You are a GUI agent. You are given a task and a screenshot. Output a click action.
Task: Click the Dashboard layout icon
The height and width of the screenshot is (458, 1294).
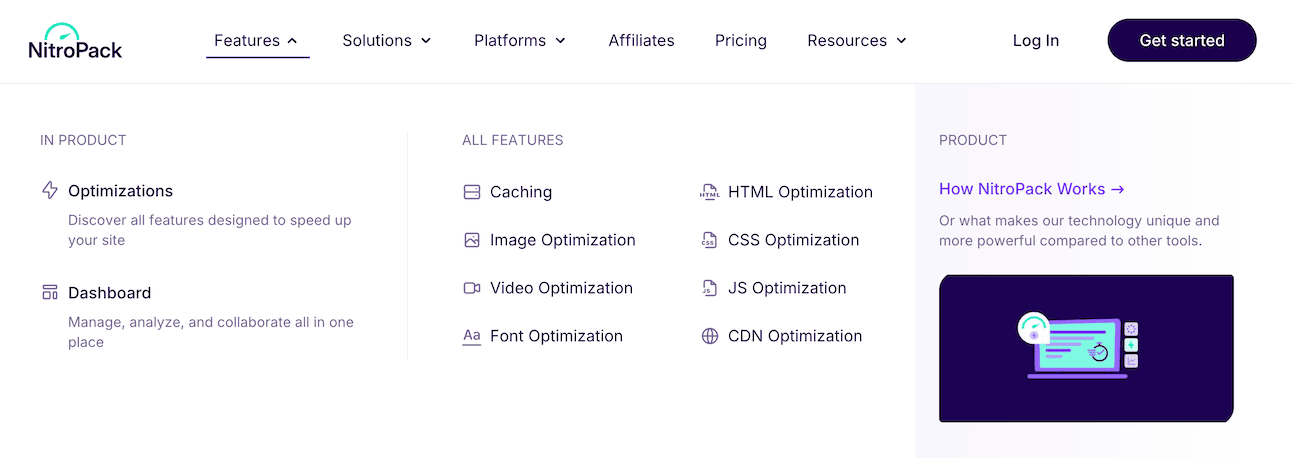click(x=50, y=292)
